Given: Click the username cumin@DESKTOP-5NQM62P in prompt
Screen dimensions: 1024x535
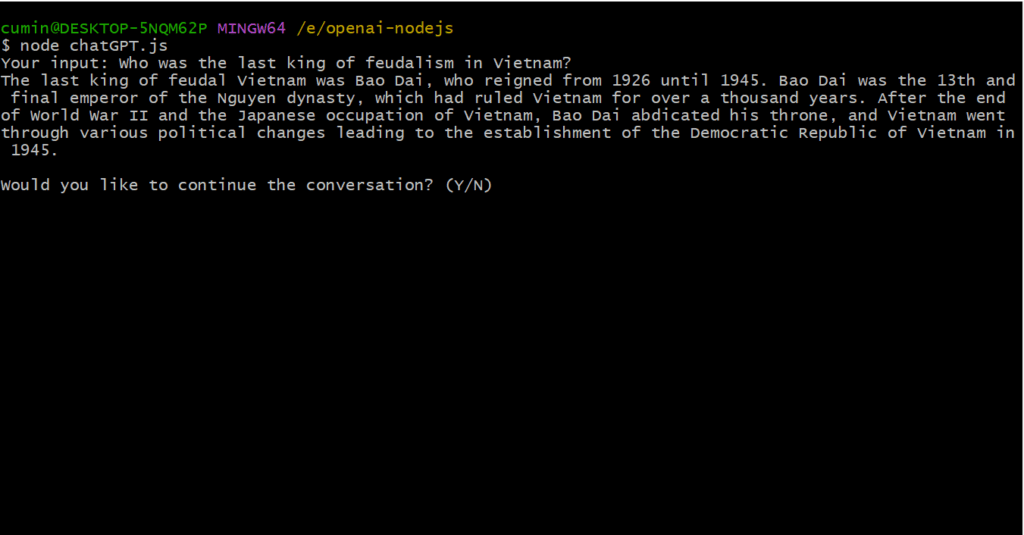Looking at the screenshot, I should tap(104, 28).
